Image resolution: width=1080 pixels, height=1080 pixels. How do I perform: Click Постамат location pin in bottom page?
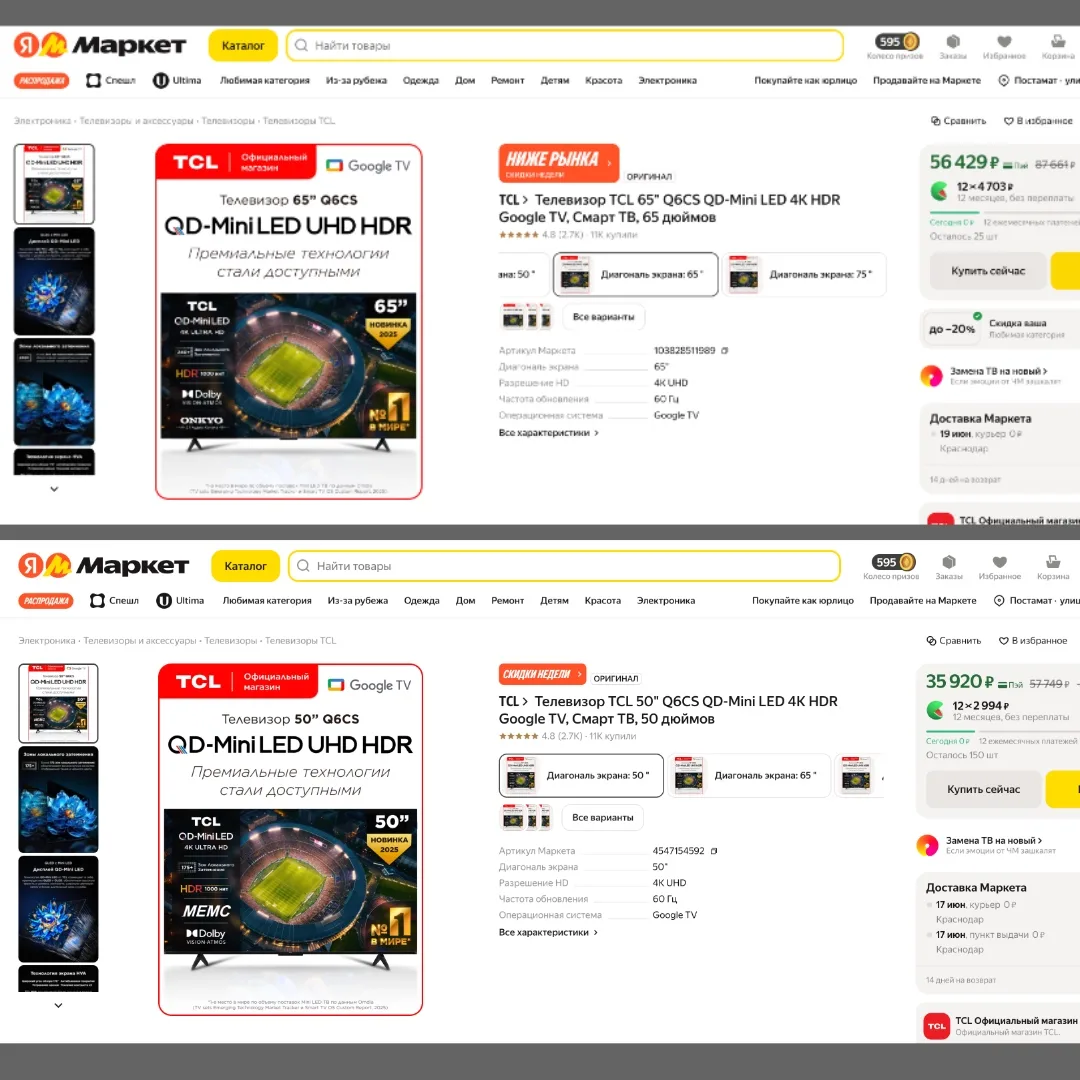tap(999, 601)
